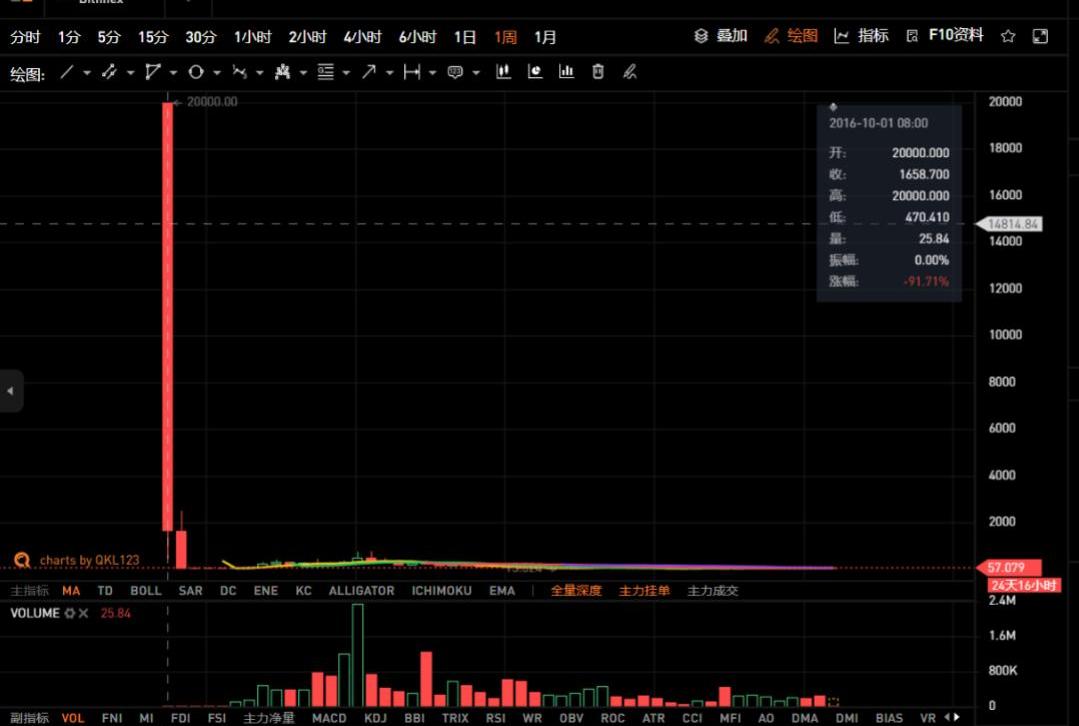
Task: Expand dropdown next to circle shape tool
Action: tap(217, 73)
